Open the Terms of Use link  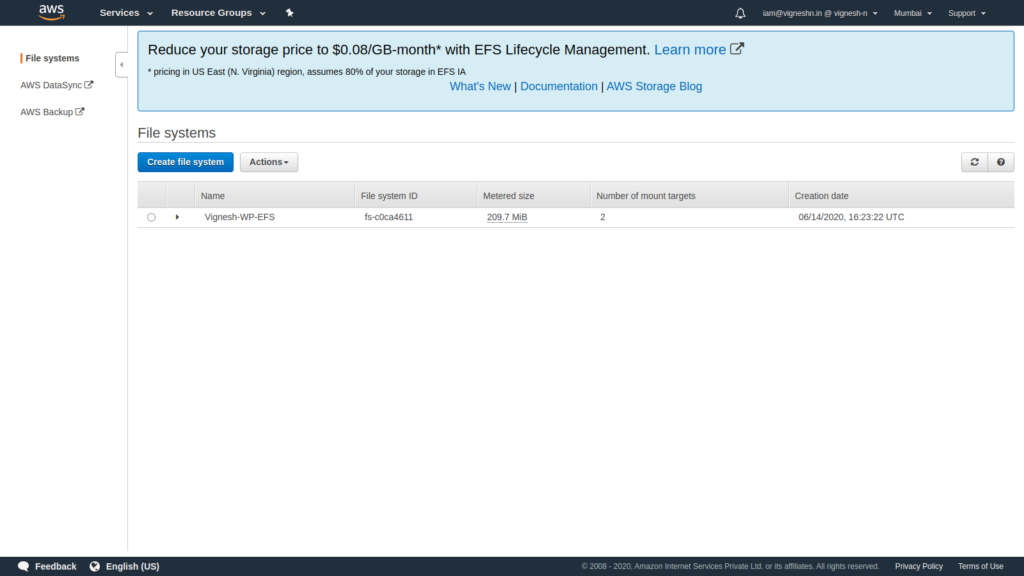click(x=980, y=566)
